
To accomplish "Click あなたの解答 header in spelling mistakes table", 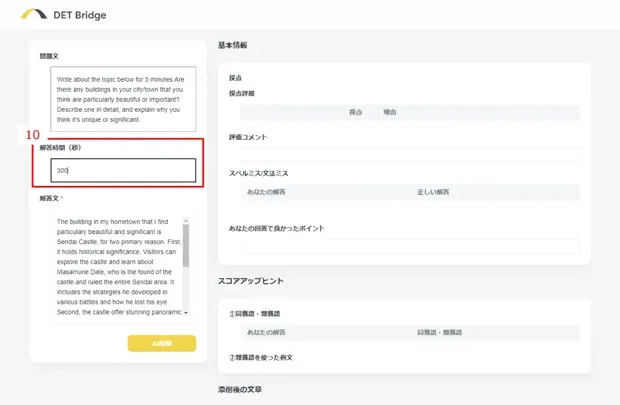I will tap(266, 192).
